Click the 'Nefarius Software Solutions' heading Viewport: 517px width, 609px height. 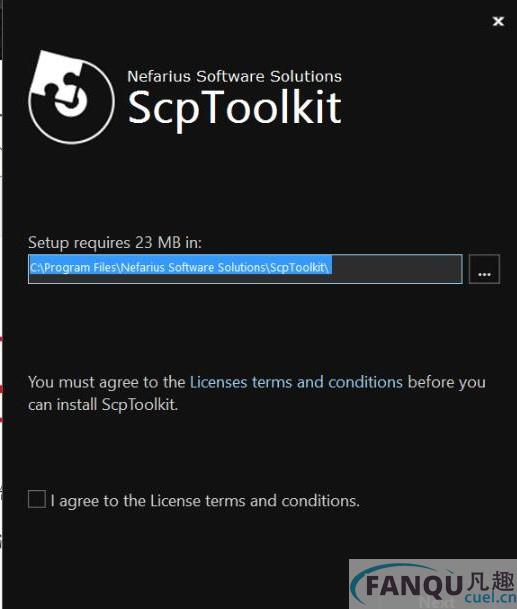click(235, 77)
